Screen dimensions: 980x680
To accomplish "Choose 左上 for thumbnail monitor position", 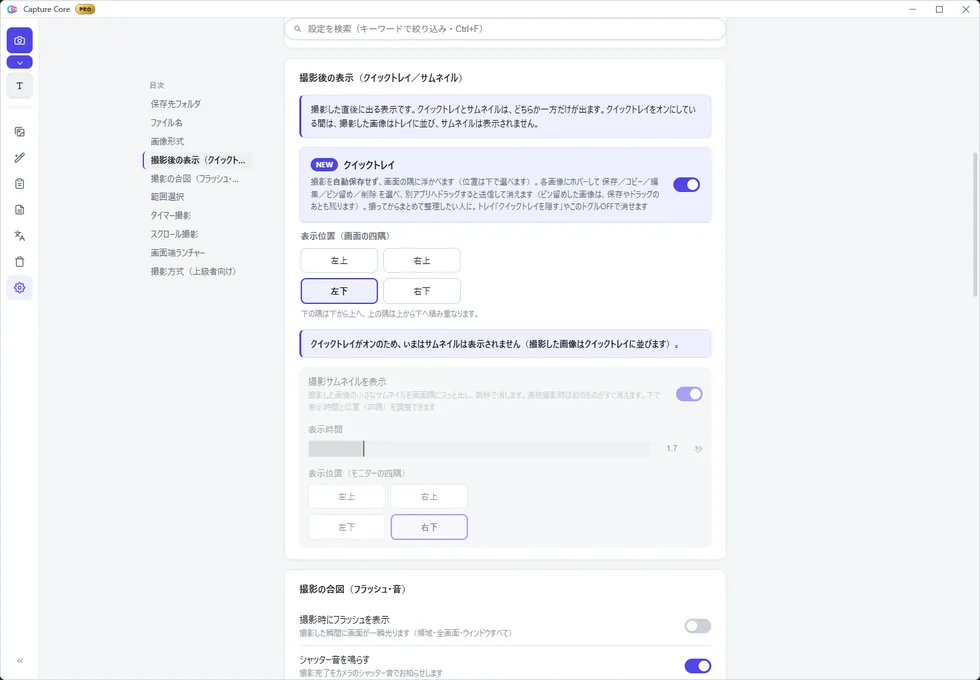I will coord(347,497).
